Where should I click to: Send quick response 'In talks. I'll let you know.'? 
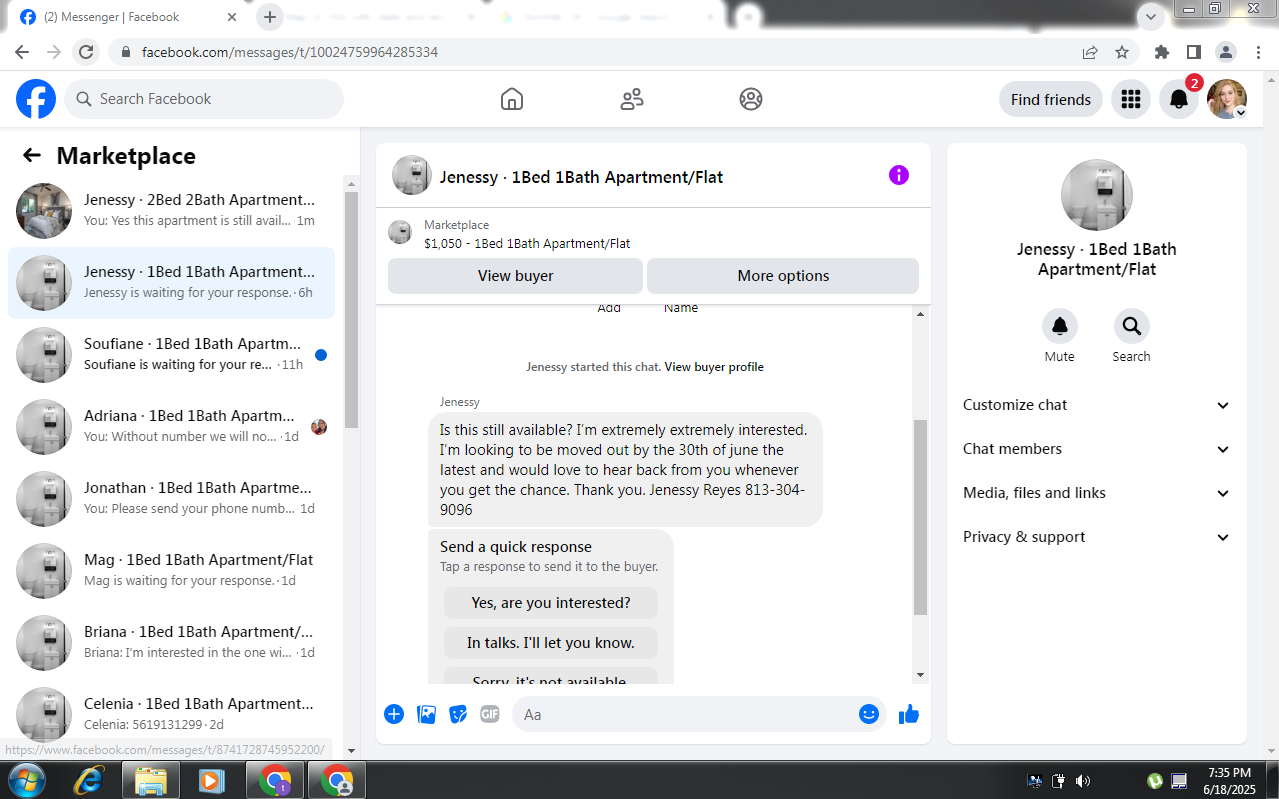click(551, 643)
